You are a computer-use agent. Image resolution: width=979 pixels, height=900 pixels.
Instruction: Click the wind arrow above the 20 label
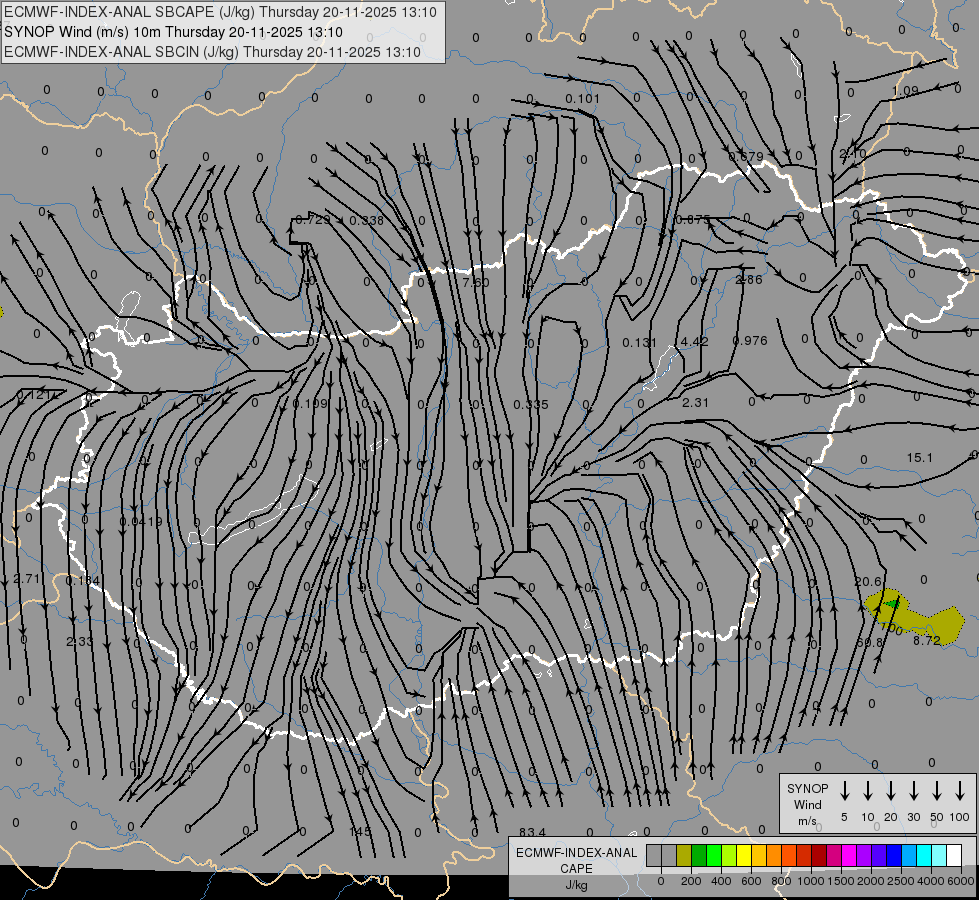(x=890, y=791)
